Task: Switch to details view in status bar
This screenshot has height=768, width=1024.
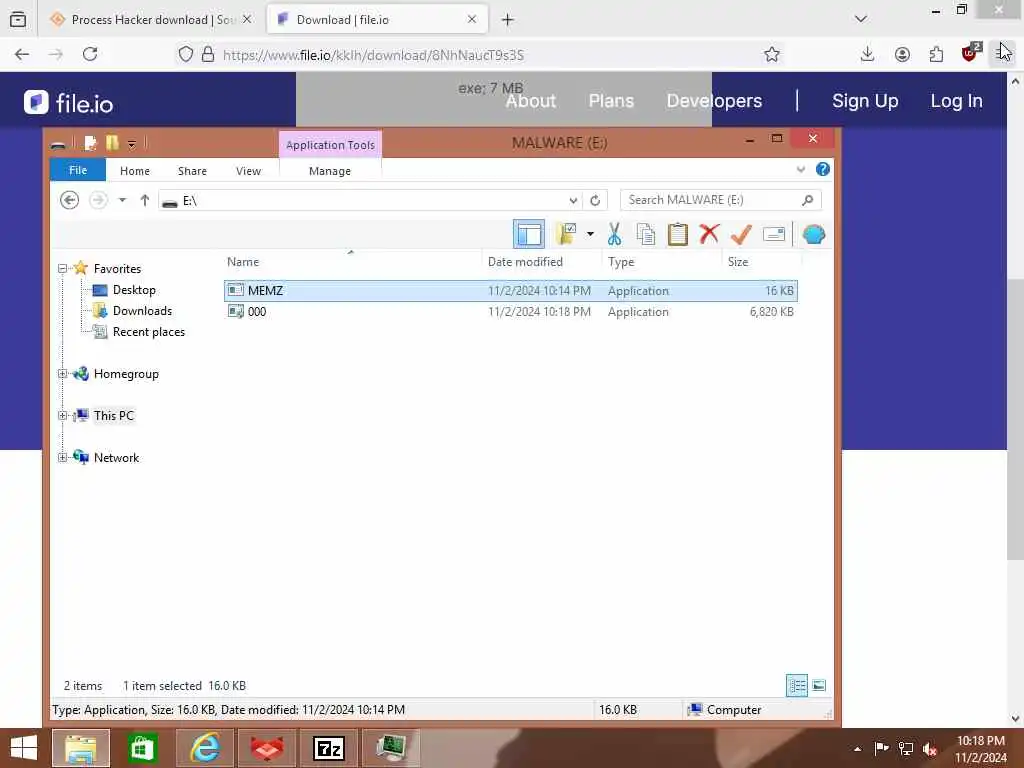Action: (797, 685)
